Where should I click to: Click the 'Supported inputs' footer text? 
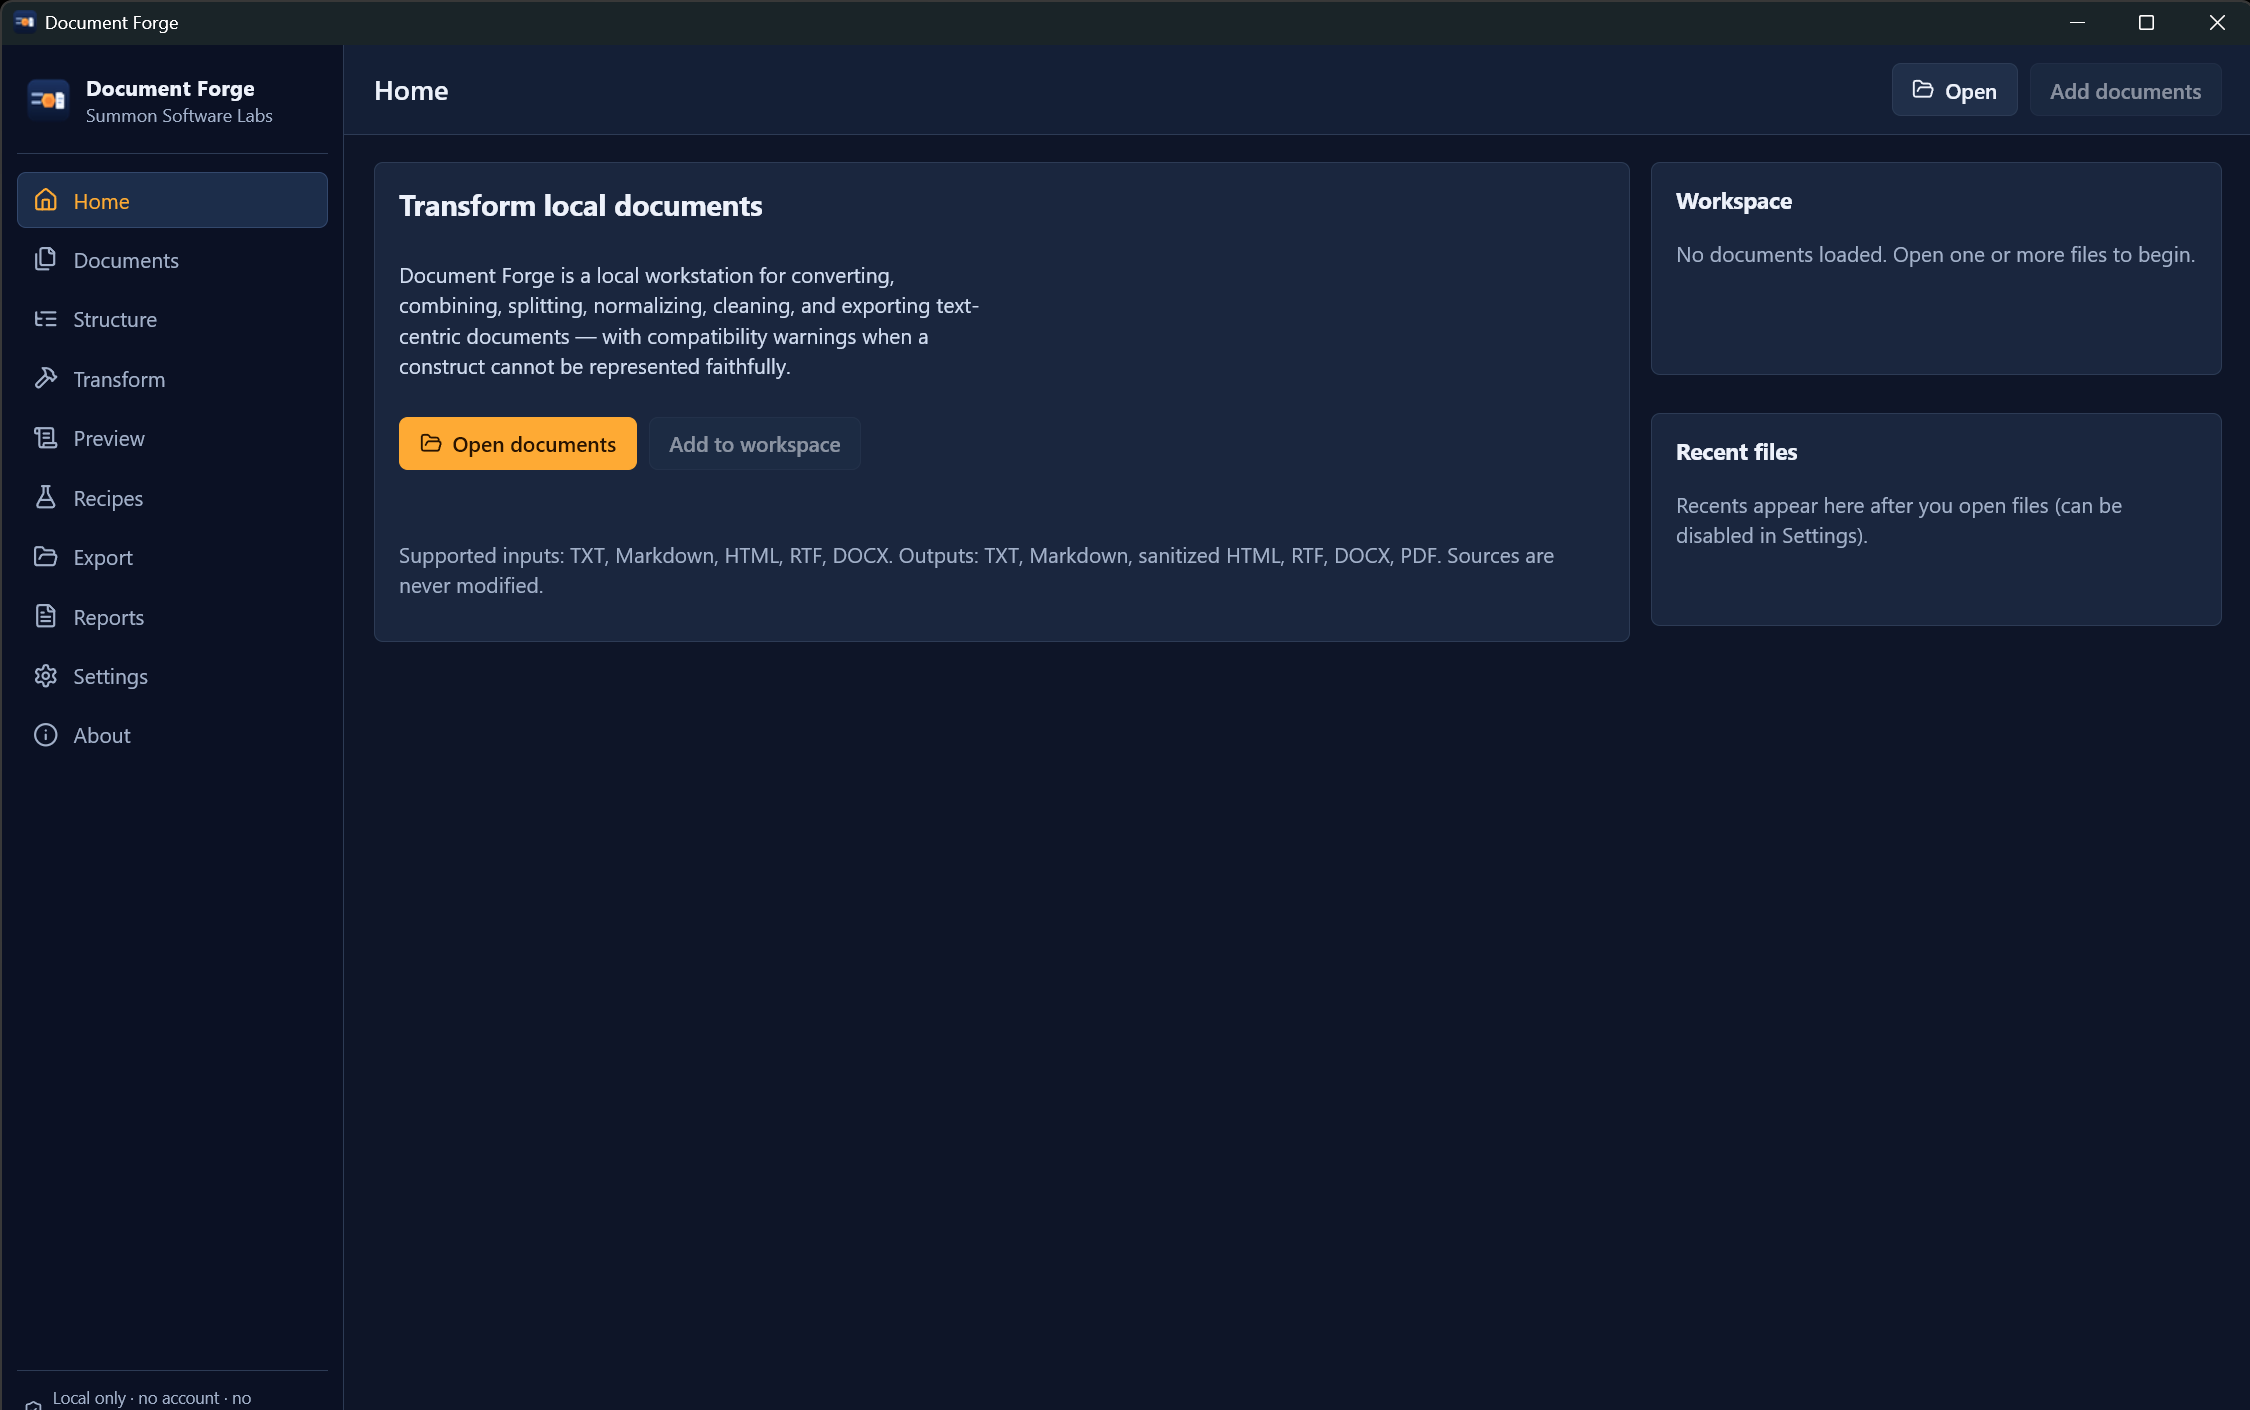pyautogui.click(x=976, y=570)
